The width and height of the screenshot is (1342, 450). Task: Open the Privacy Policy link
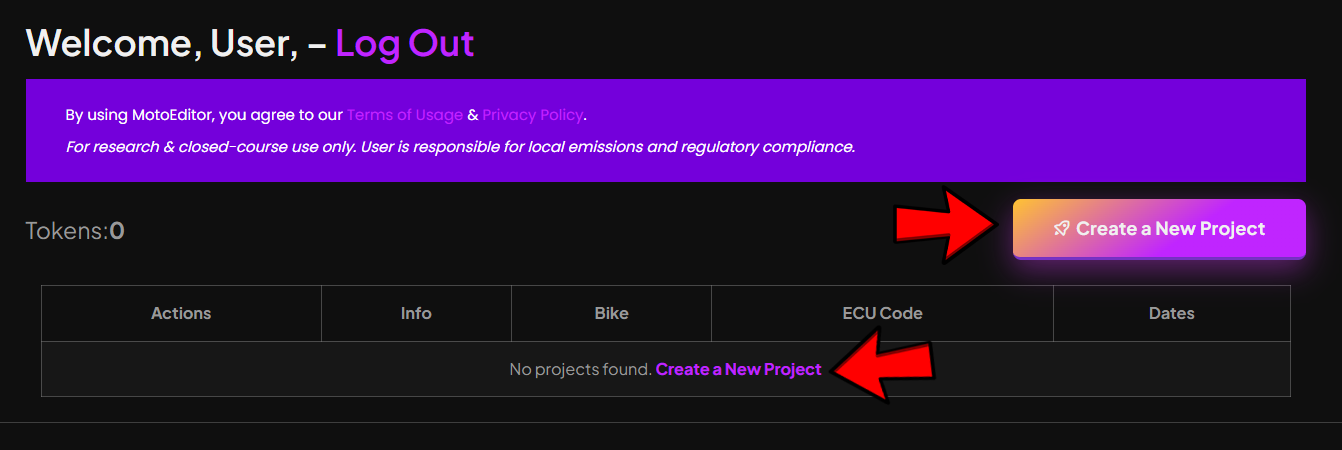click(x=532, y=115)
